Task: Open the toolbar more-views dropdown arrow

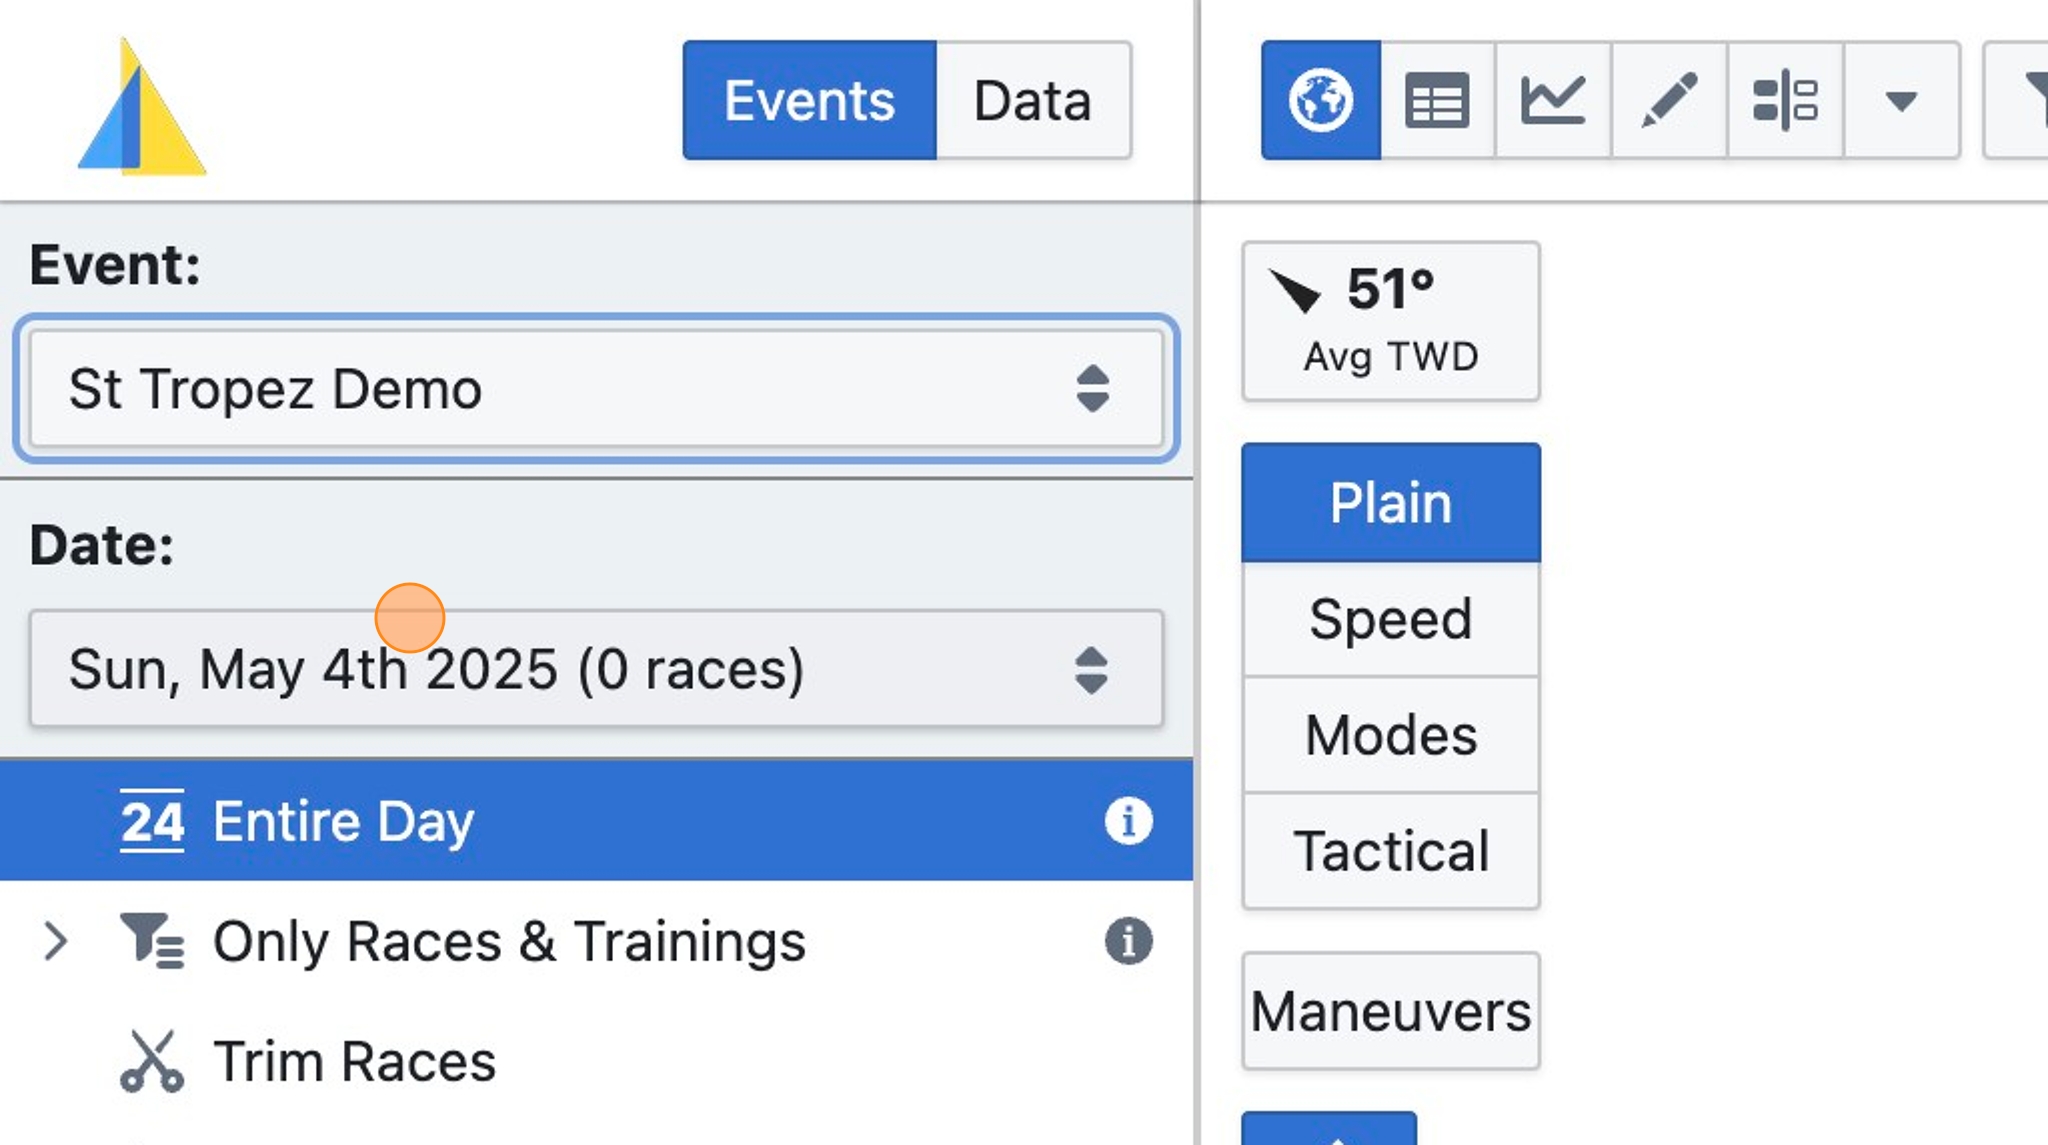Action: pos(1901,100)
